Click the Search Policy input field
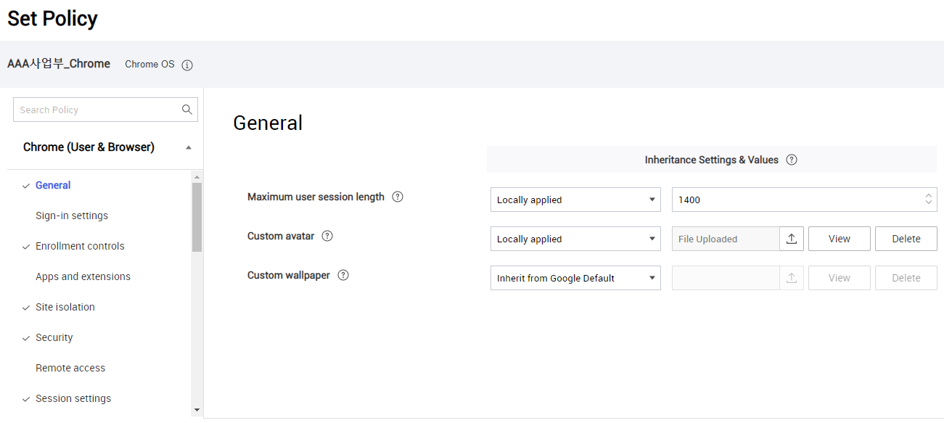The height and width of the screenshot is (423, 944). 97,110
